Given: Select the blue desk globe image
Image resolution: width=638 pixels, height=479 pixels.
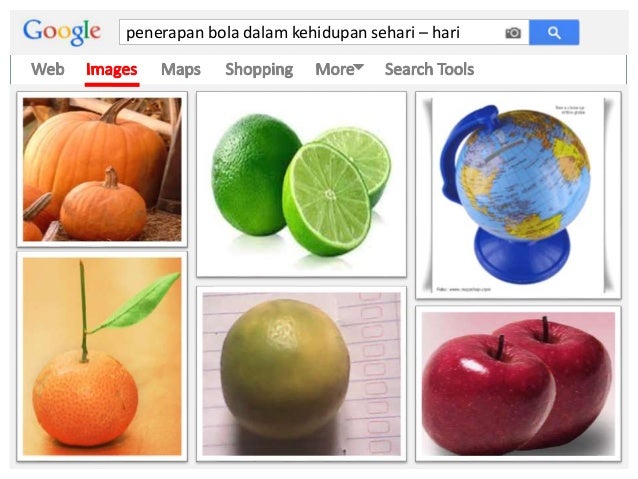Looking at the screenshot, I should (x=518, y=195).
